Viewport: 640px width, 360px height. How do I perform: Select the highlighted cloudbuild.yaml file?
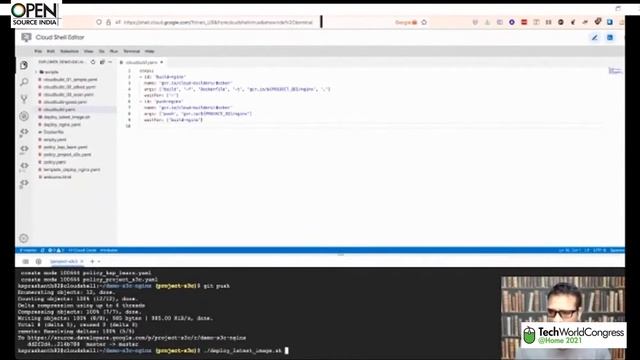(x=60, y=110)
